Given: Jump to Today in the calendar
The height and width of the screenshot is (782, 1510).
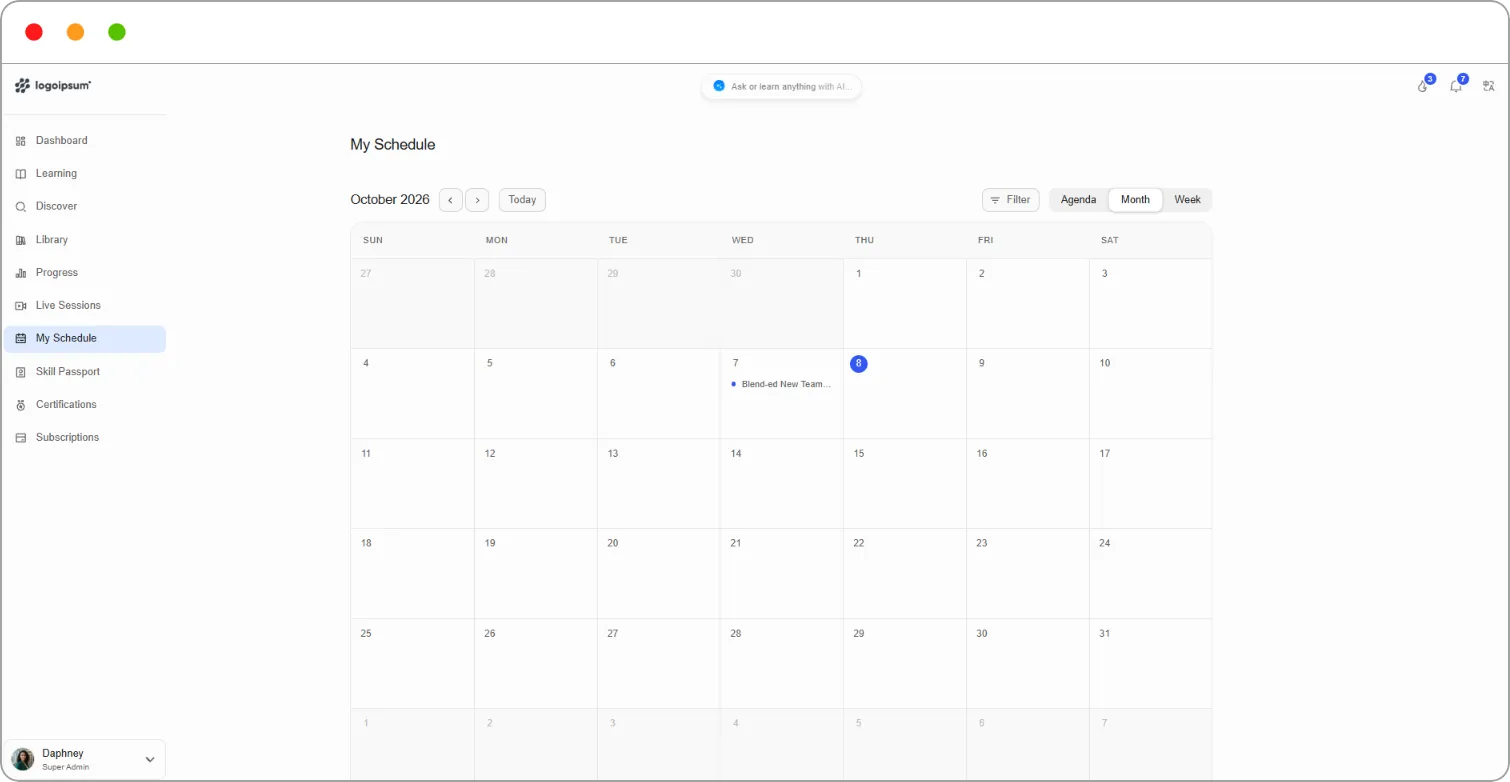Looking at the screenshot, I should pos(522,200).
